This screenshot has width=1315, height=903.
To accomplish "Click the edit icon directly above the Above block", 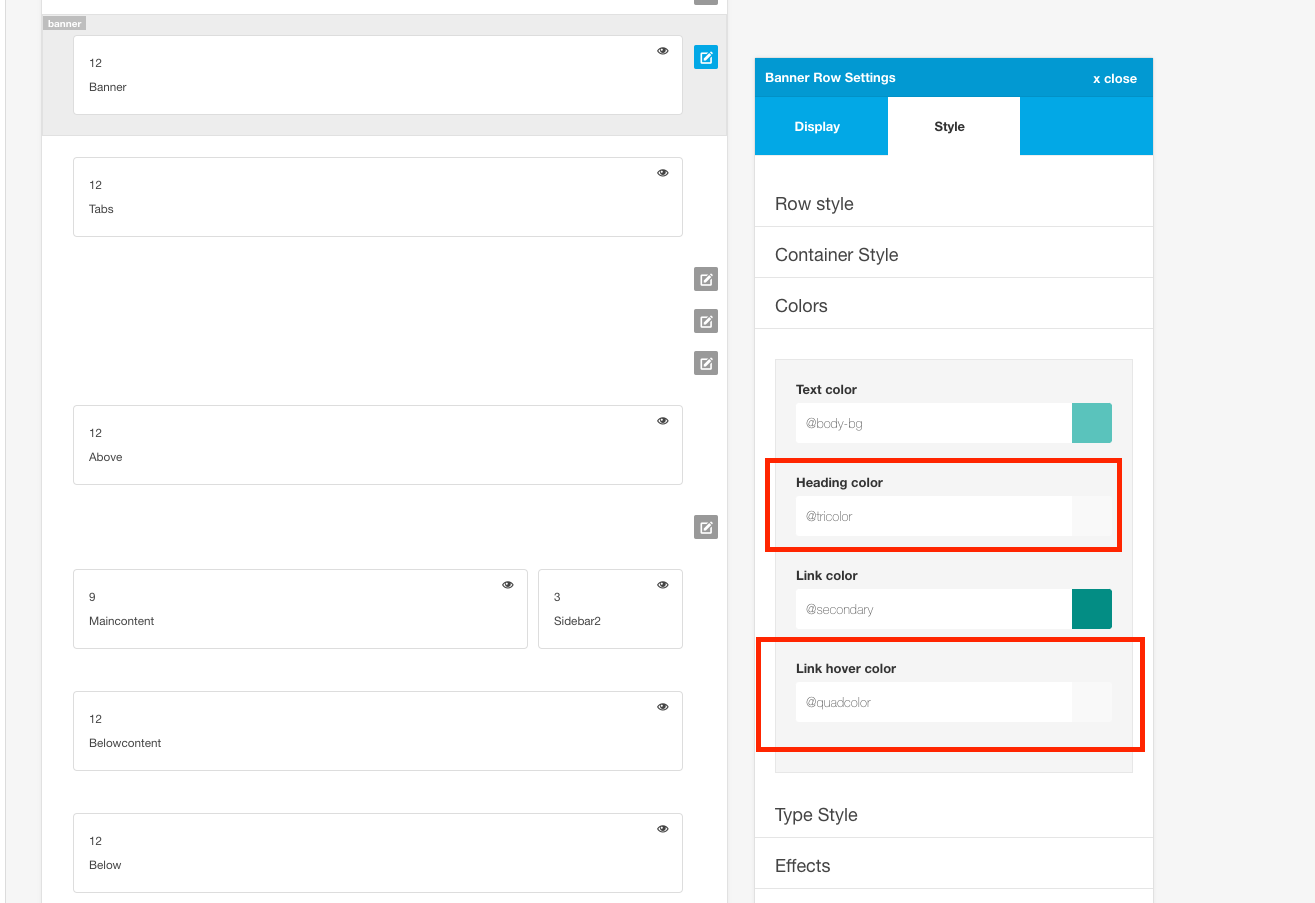I will click(x=706, y=363).
